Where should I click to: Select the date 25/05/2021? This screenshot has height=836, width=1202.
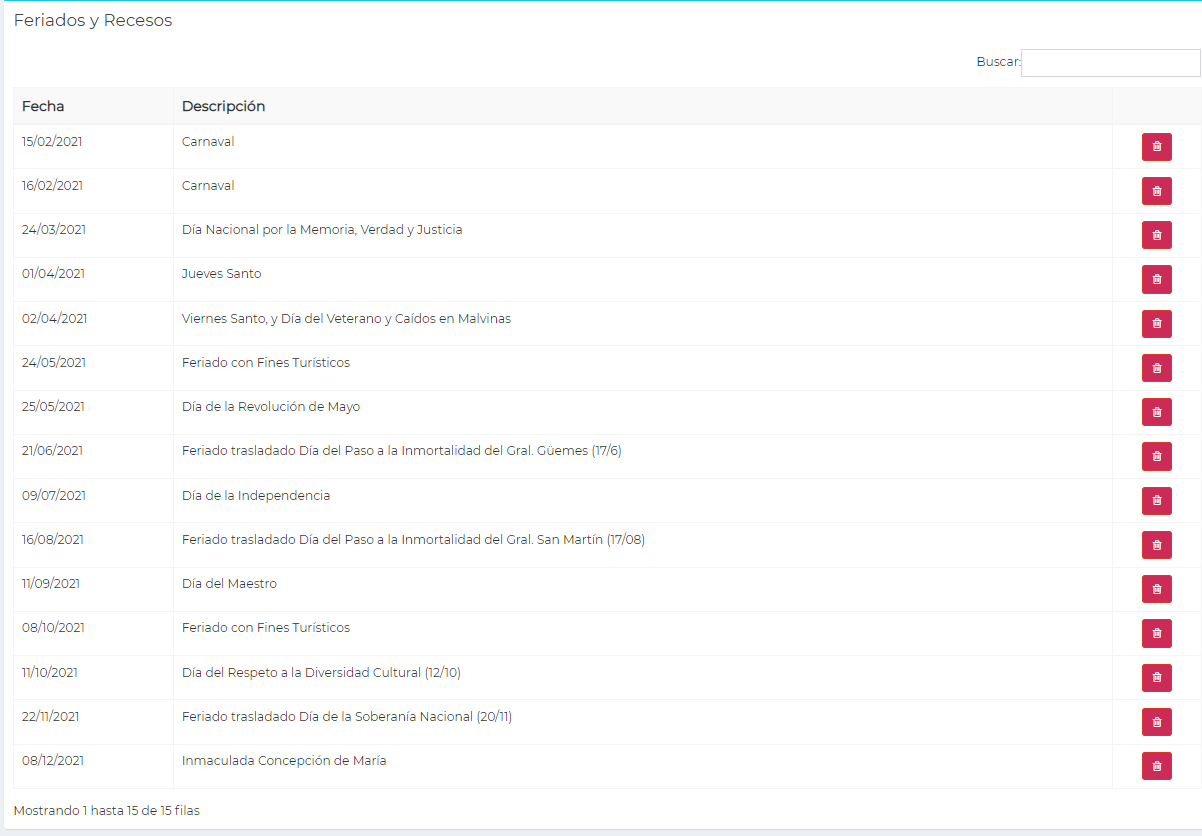click(x=54, y=407)
